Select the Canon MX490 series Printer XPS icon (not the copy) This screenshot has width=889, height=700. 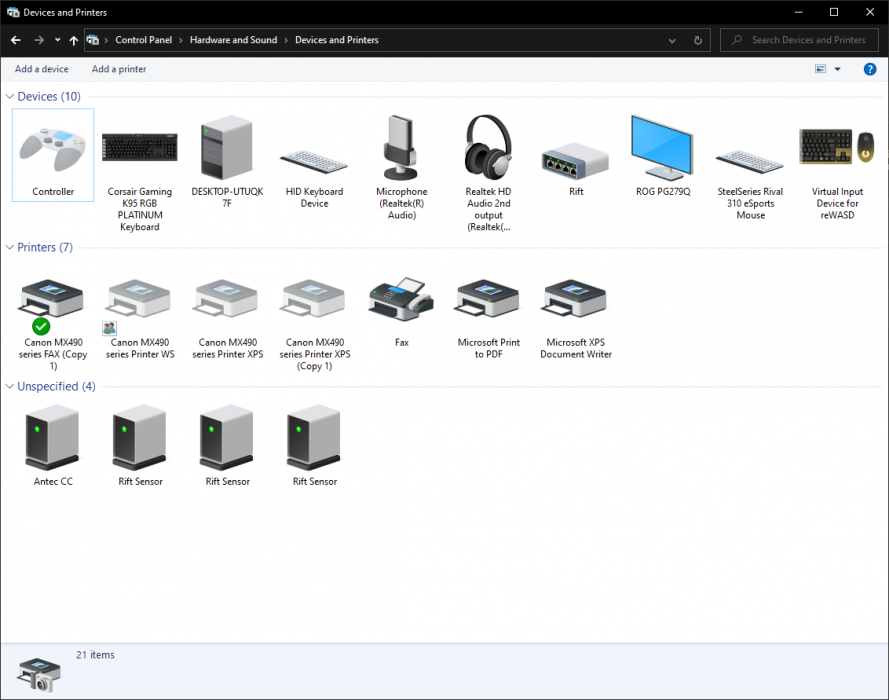[227, 298]
